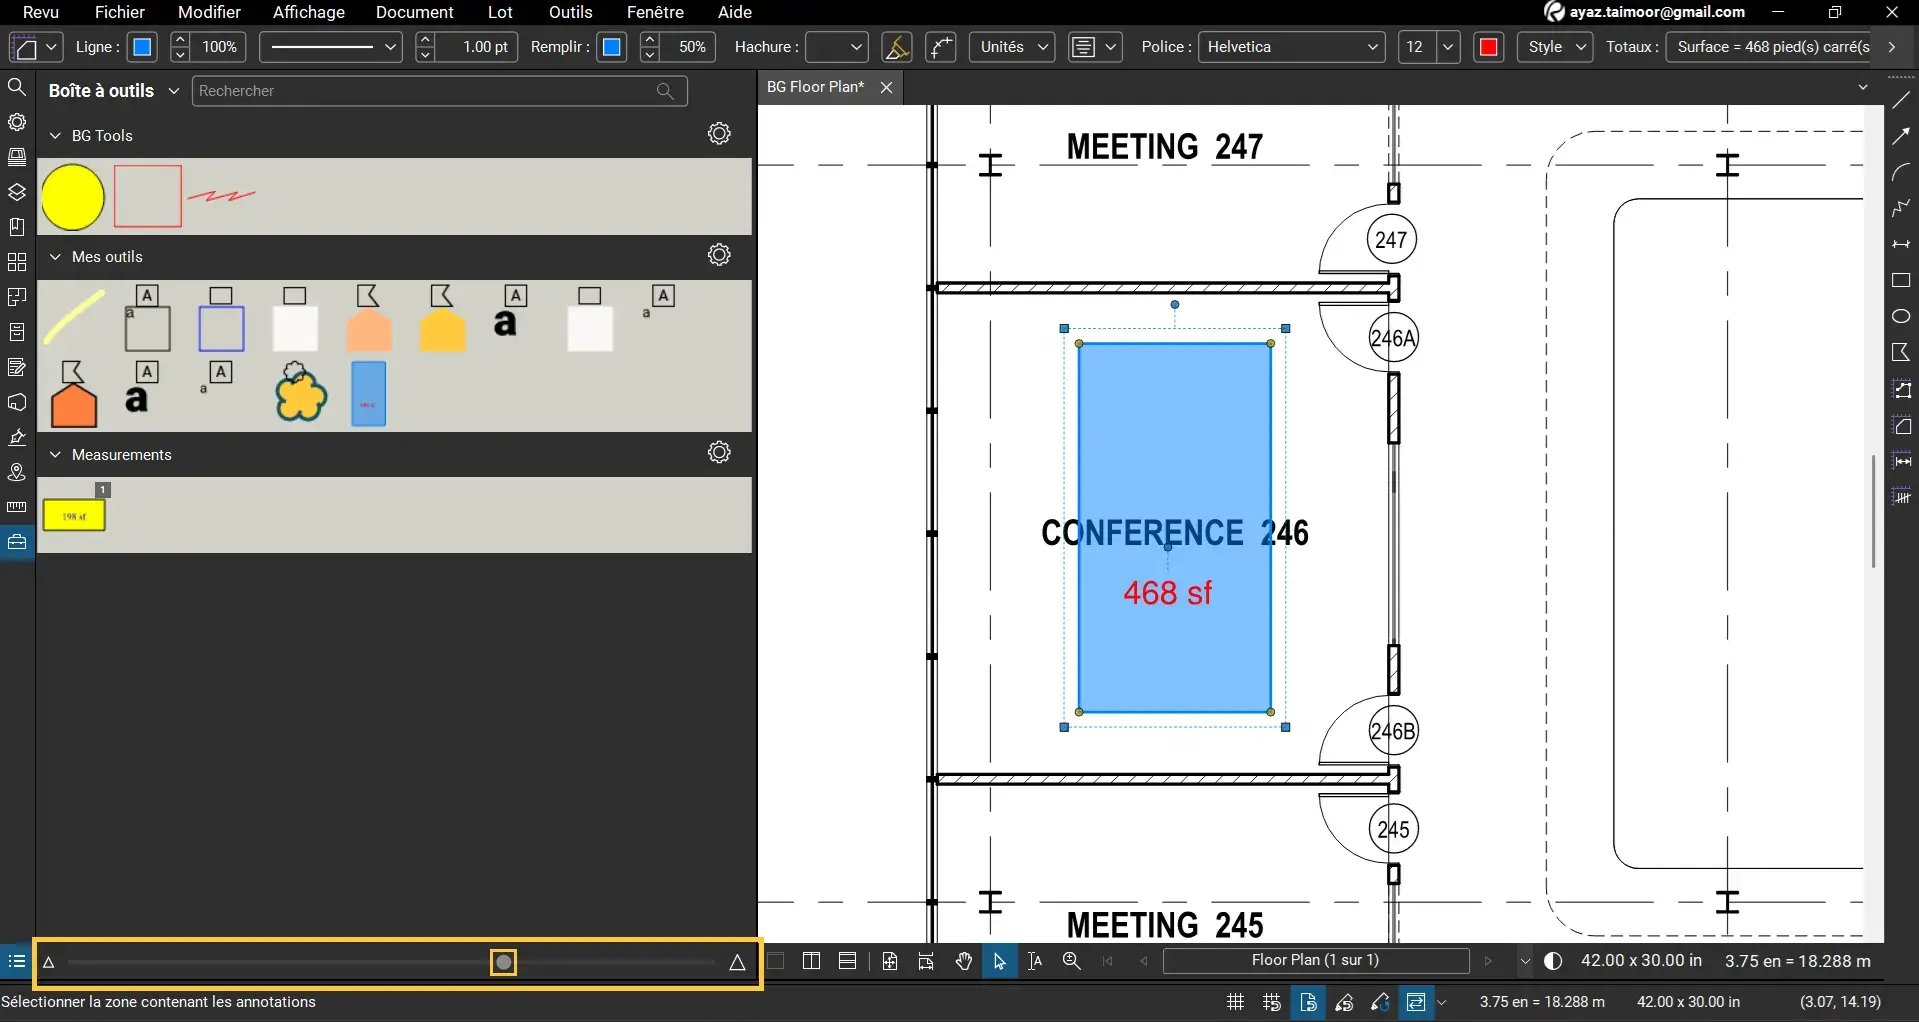Switch to the BG Floor Plan tab
The height and width of the screenshot is (1022, 1919).
(x=815, y=87)
